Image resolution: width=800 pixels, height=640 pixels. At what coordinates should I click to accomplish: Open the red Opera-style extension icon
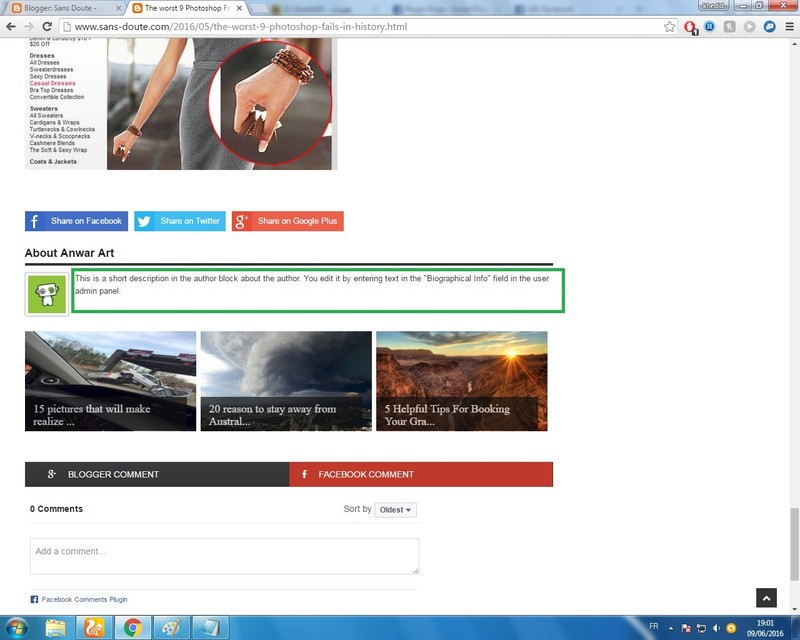pyautogui.click(x=690, y=27)
